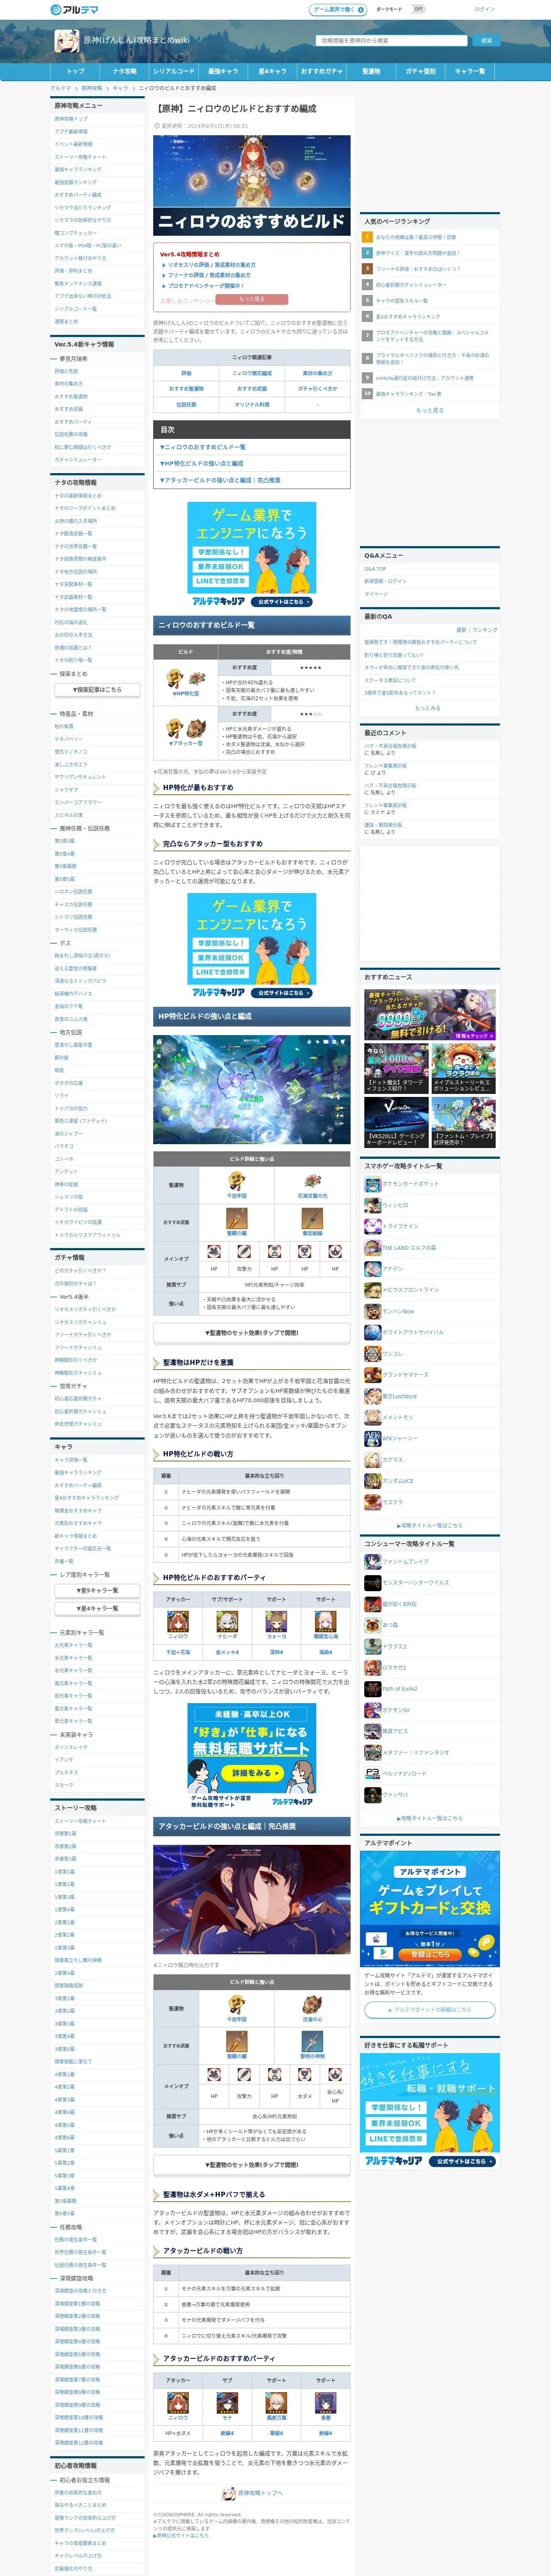Click the 東方LostWord game icon
The image size is (551, 2576).
coord(372,1396)
